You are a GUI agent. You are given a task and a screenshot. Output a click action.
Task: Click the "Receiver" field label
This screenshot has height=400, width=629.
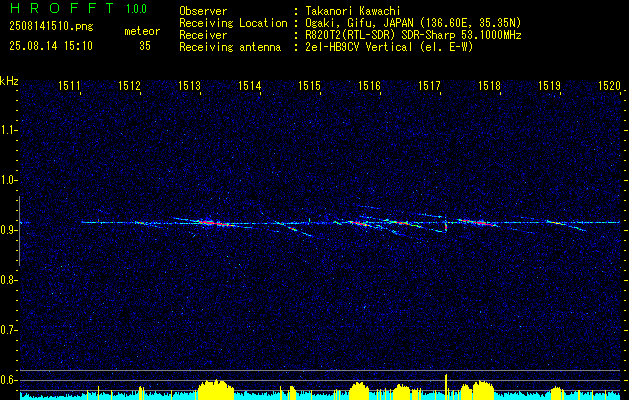click(x=203, y=35)
